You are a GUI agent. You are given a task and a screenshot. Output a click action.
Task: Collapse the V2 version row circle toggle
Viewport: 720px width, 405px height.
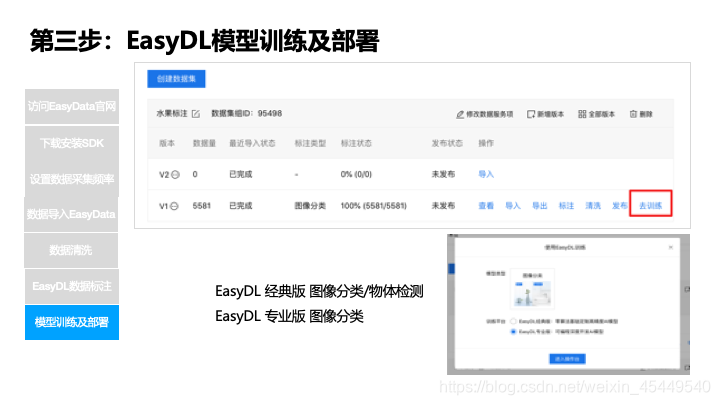pos(175,174)
